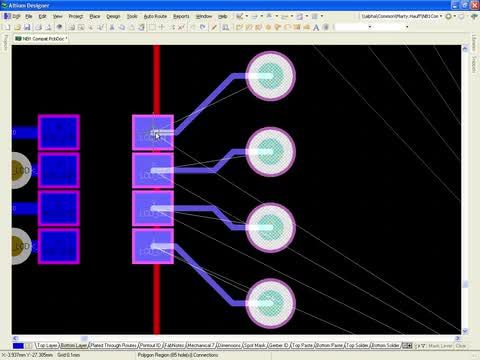480x360 pixels.
Task: Click the vertical scrollbar down arrow
Action: pos(465,331)
